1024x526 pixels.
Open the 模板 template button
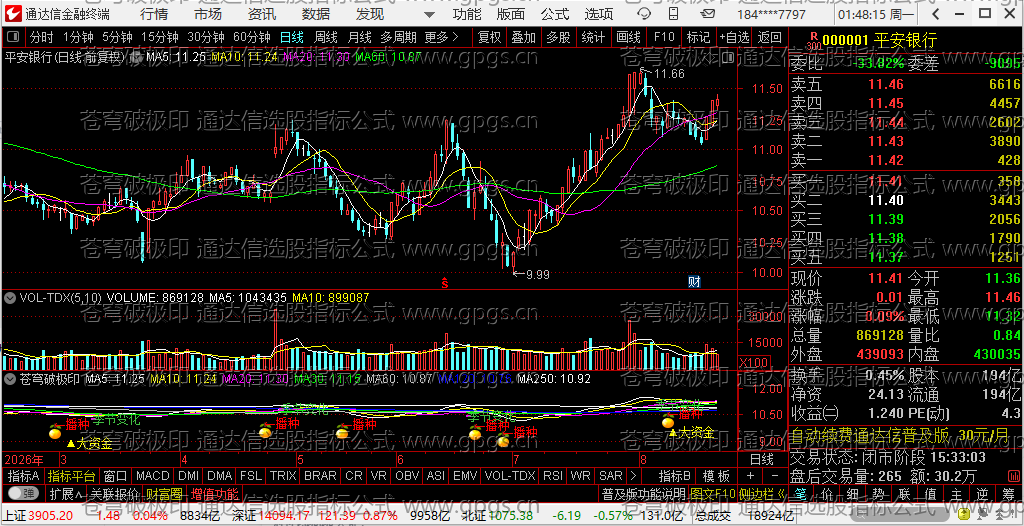coord(716,475)
